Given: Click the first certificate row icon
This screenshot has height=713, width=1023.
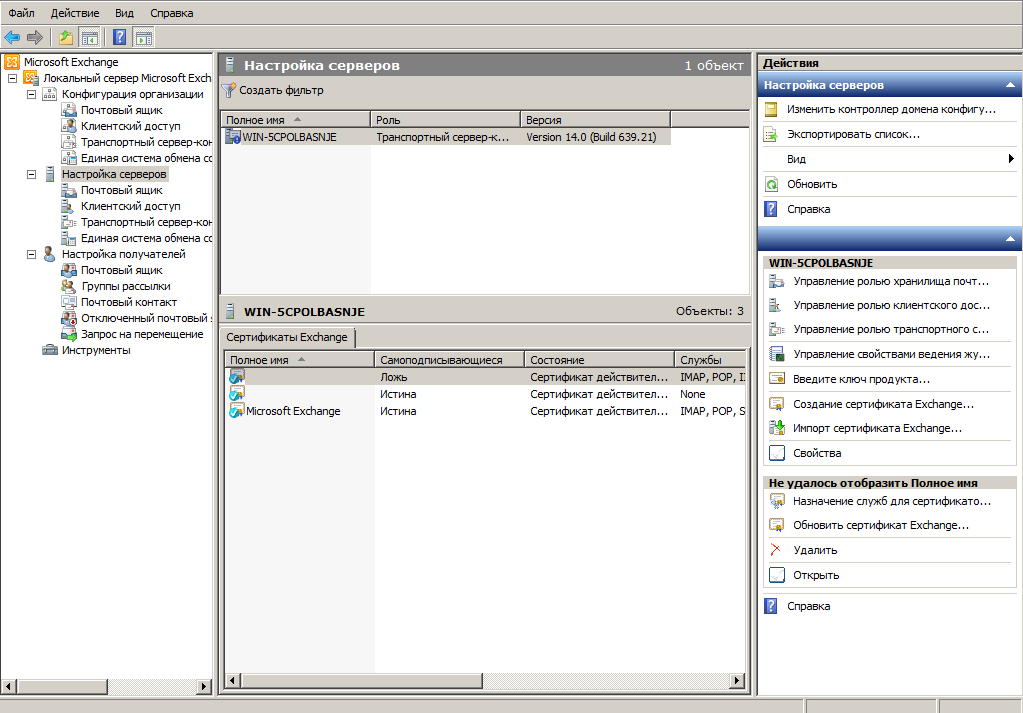Looking at the screenshot, I should 237,376.
